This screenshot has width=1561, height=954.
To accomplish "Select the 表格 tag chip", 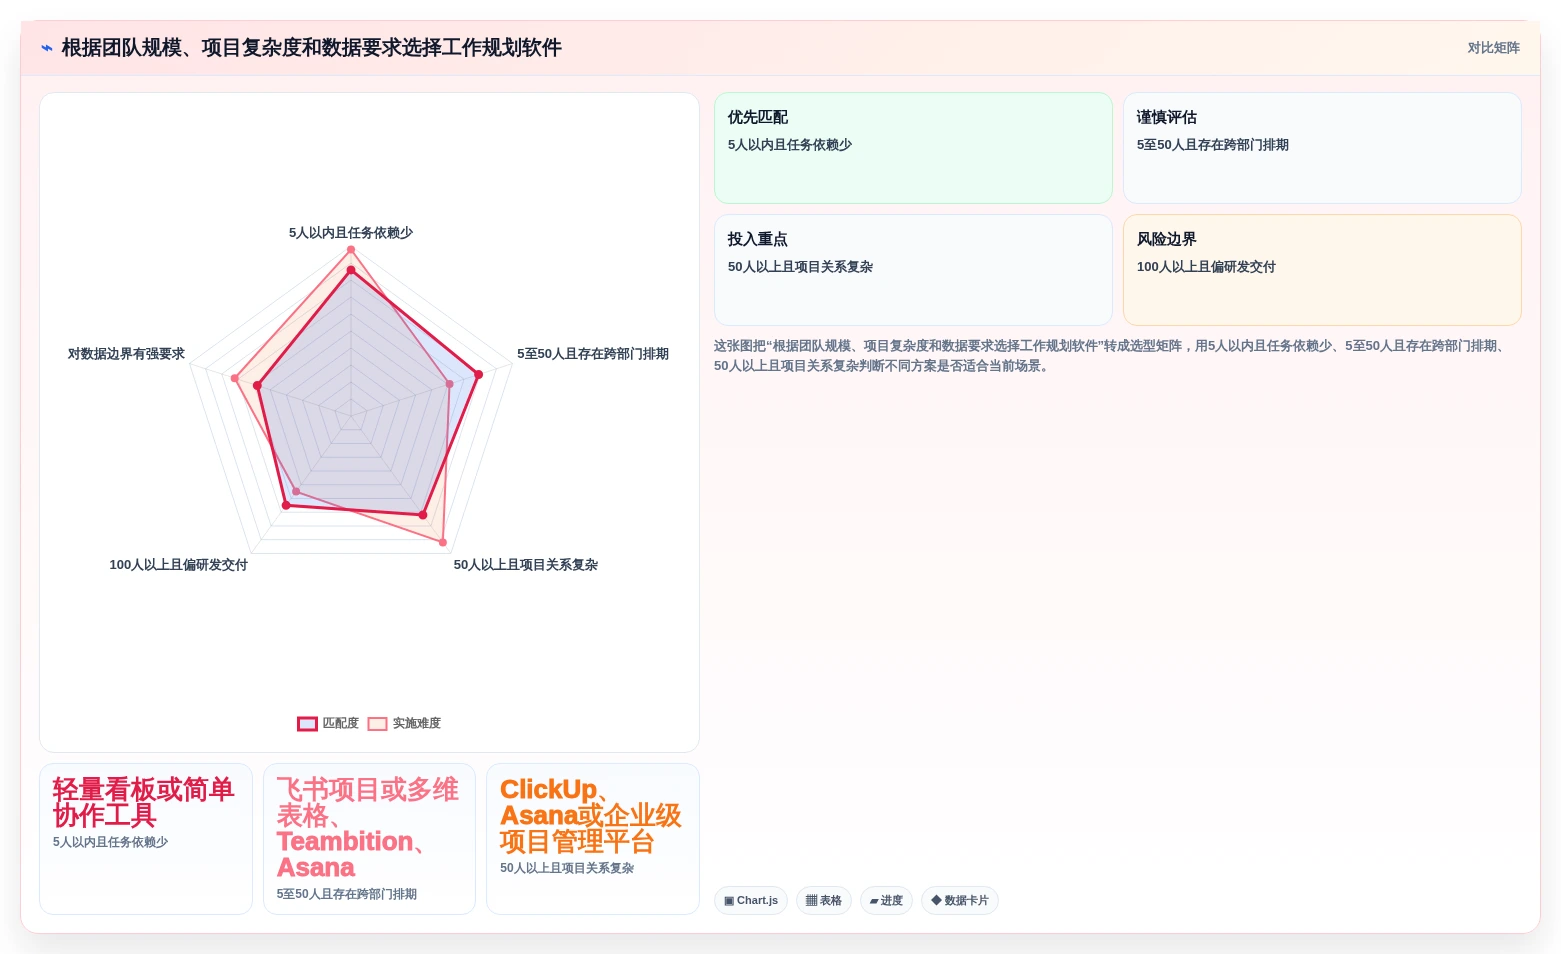I will point(824,900).
